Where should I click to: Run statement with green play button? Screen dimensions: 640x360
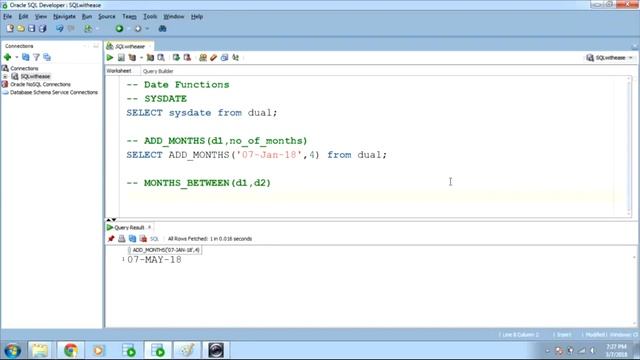pyautogui.click(x=110, y=58)
